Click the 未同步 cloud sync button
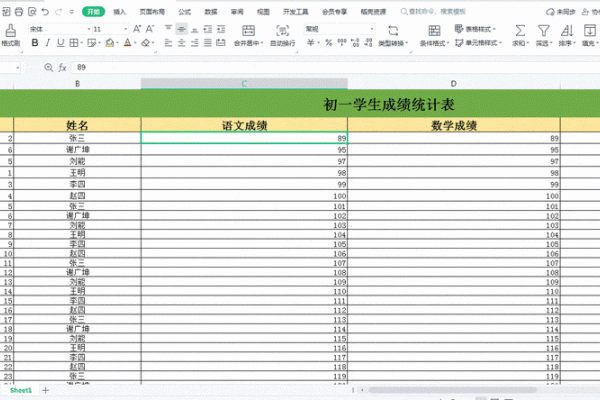Image resolution: width=600 pixels, height=400 pixels. tap(561, 12)
